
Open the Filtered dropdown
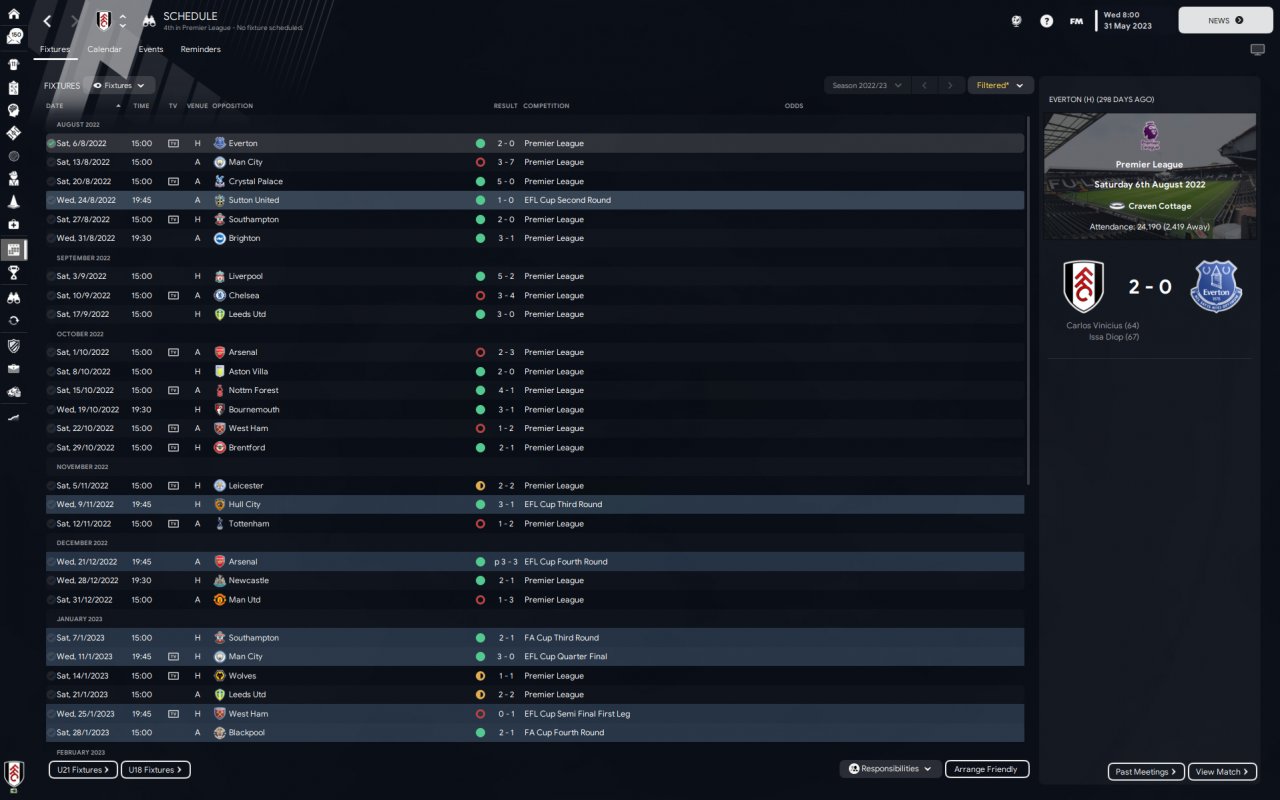[x=1000, y=86]
